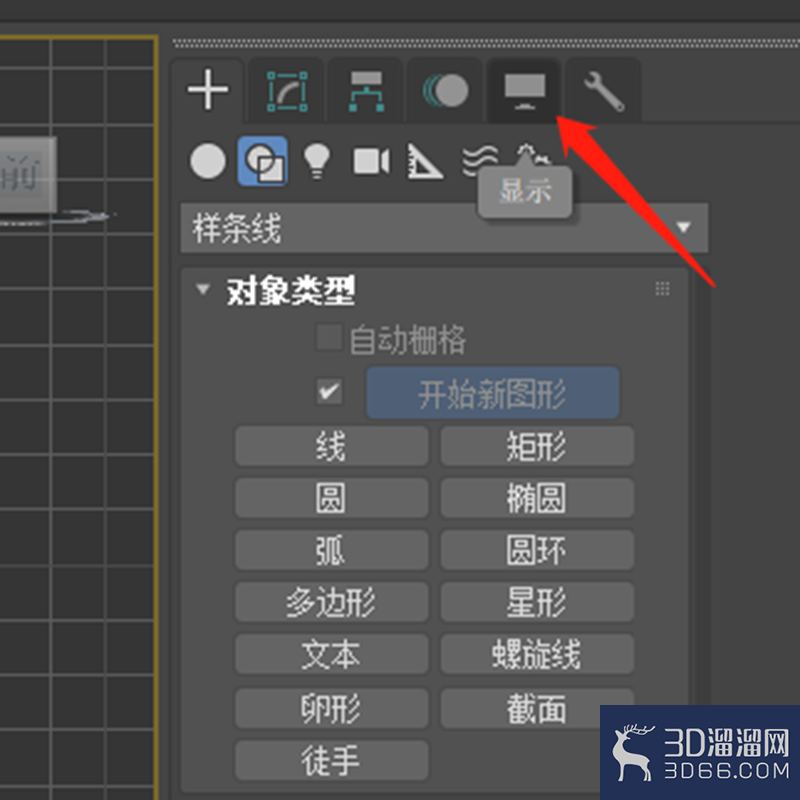Image resolution: width=800 pixels, height=800 pixels.
Task: Uncheck the 开始新图形 checkbox
Action: (x=329, y=392)
